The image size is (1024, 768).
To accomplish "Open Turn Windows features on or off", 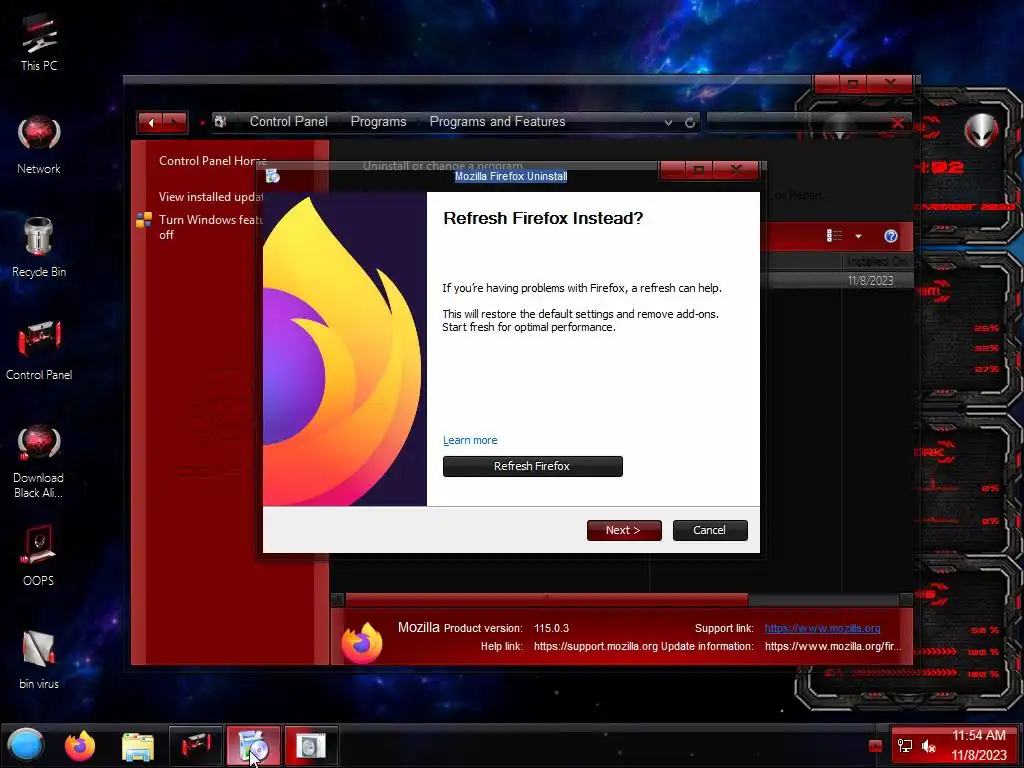I will click(x=210, y=227).
